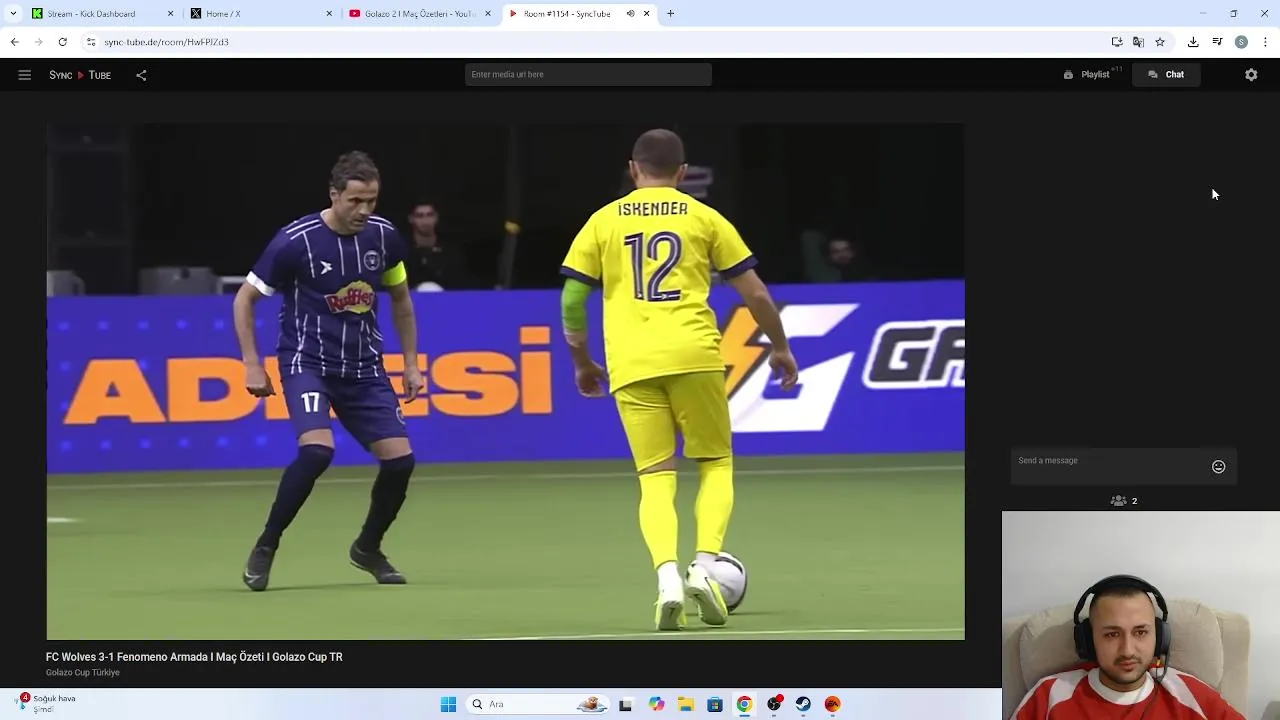This screenshot has height=720, width=1280.
Task: Open Steam from the taskbar
Action: (803, 704)
